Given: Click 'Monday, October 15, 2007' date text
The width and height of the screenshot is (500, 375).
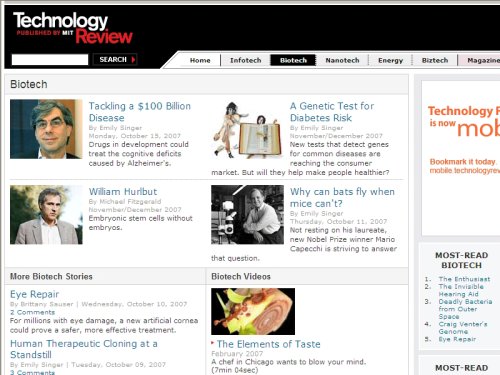Looking at the screenshot, I should coord(135,136).
